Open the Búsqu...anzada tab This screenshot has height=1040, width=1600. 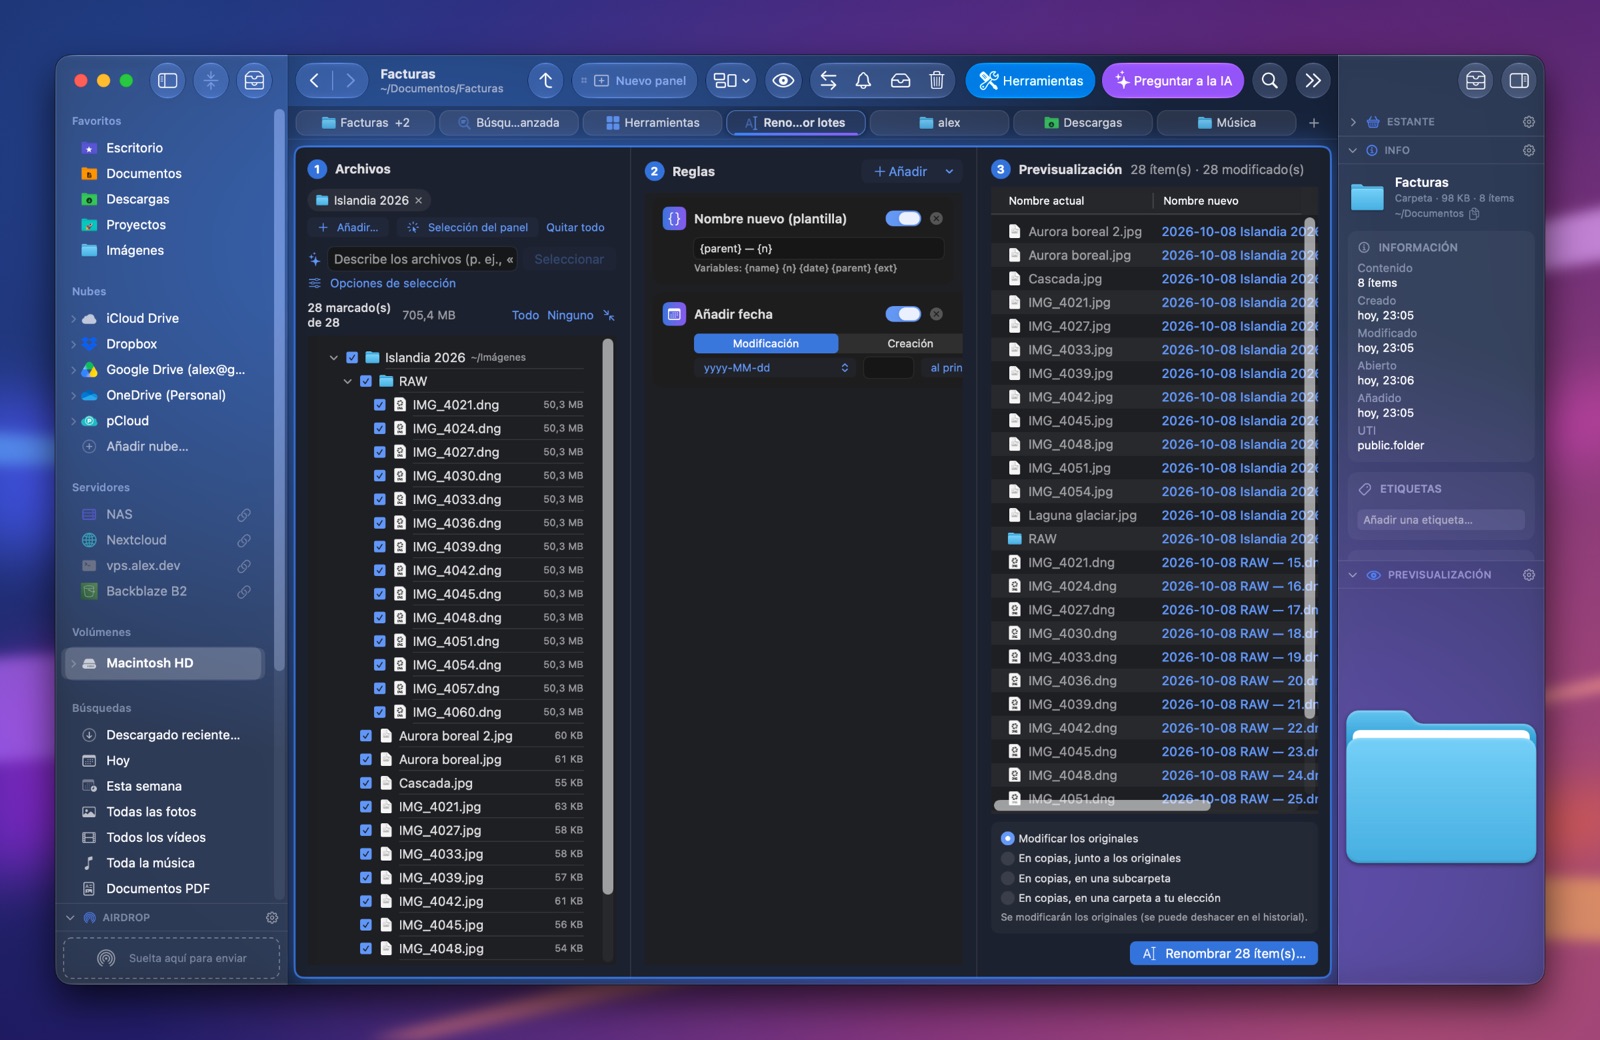510,123
